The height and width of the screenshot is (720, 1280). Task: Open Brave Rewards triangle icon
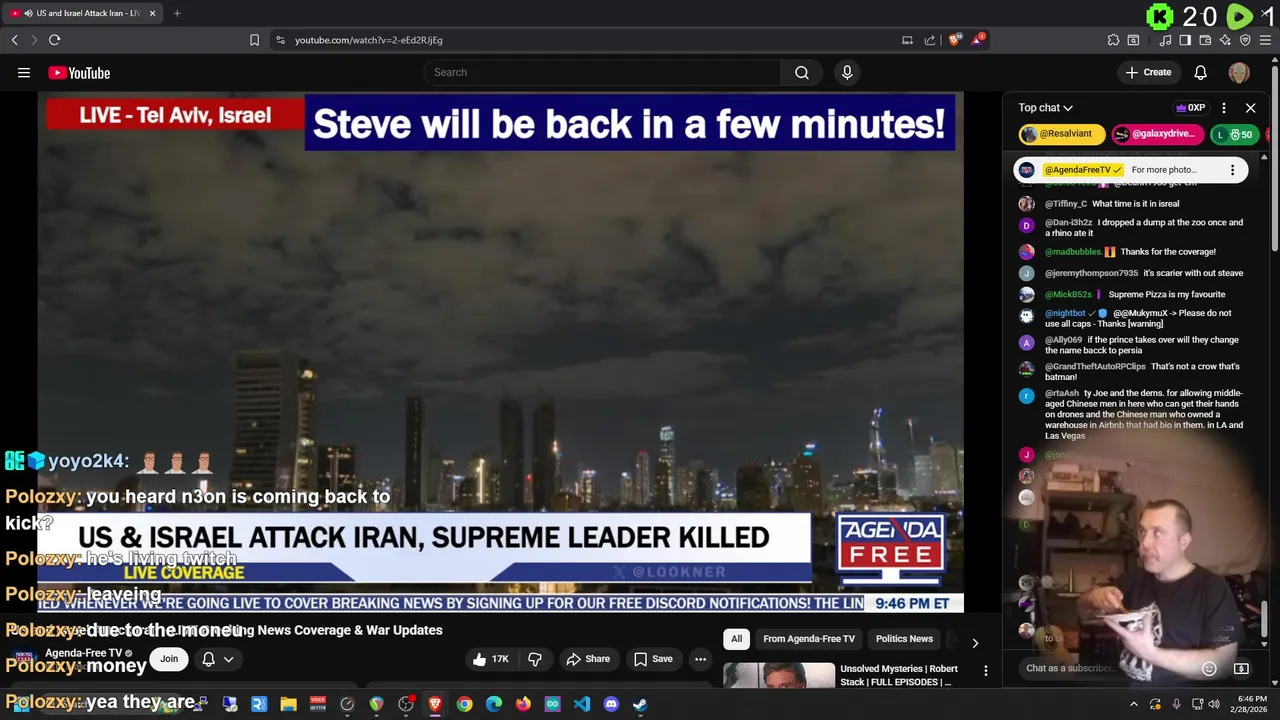coord(979,40)
